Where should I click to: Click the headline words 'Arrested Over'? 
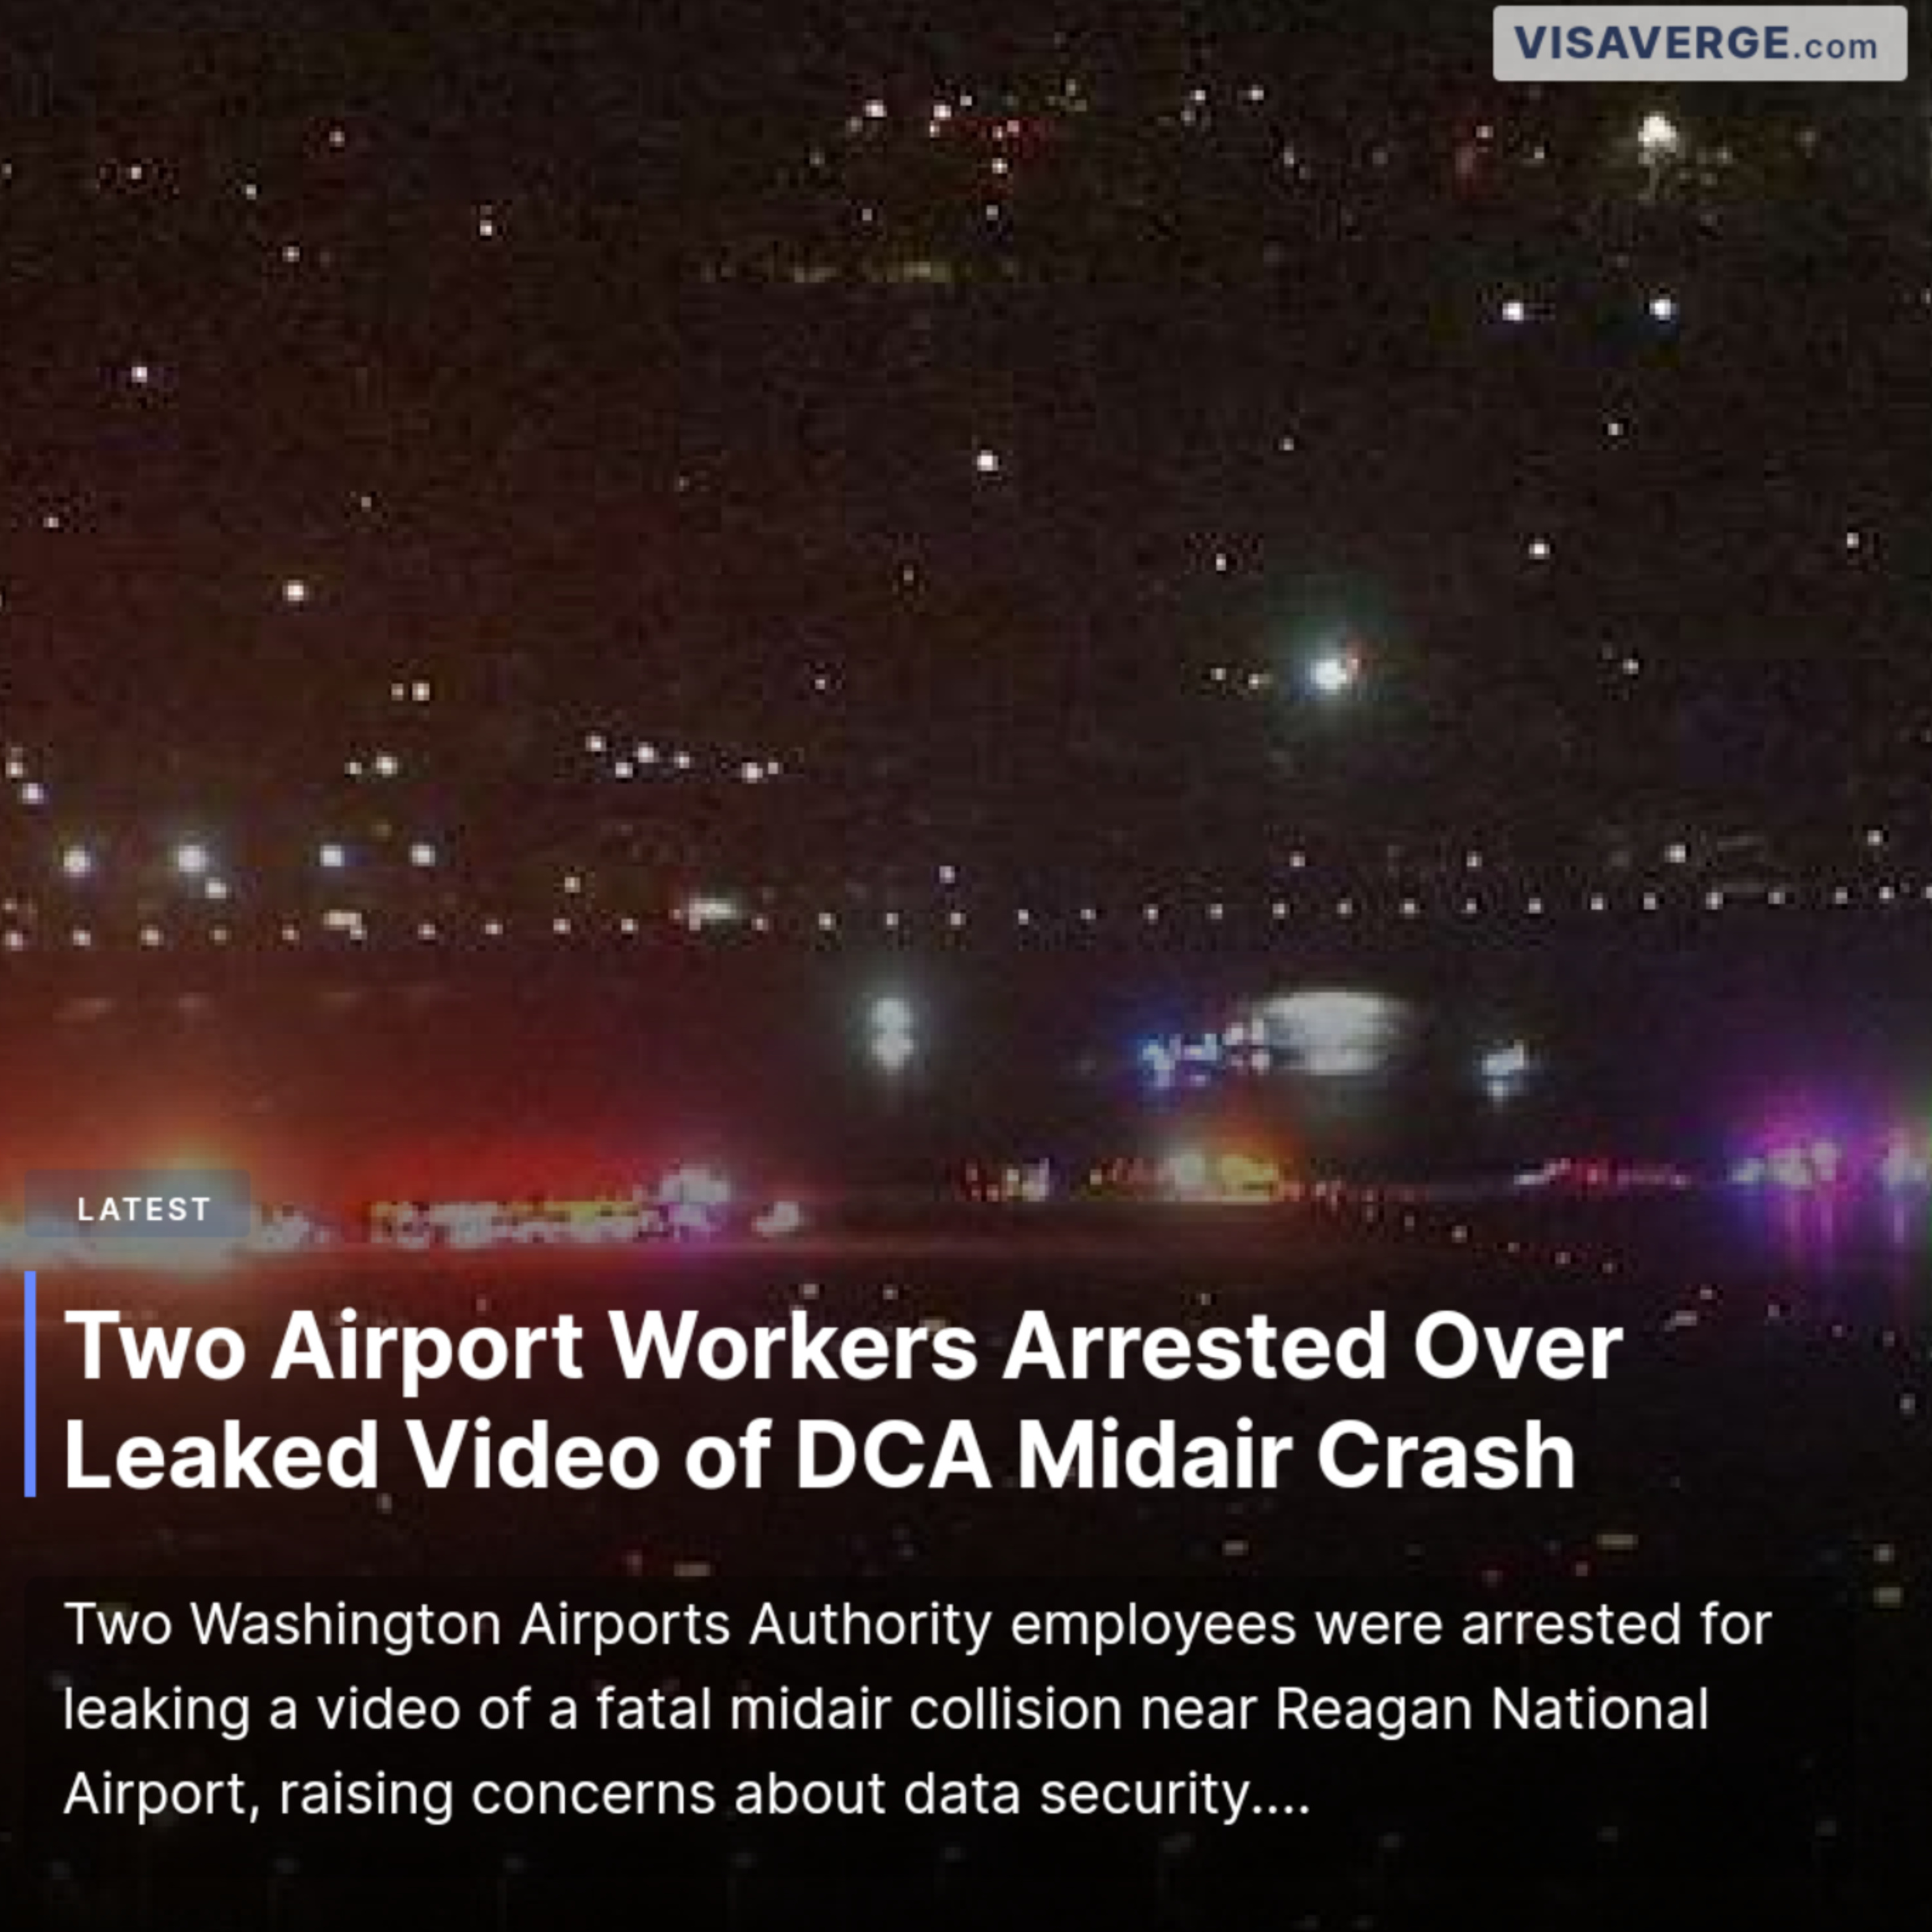click(1312, 1346)
